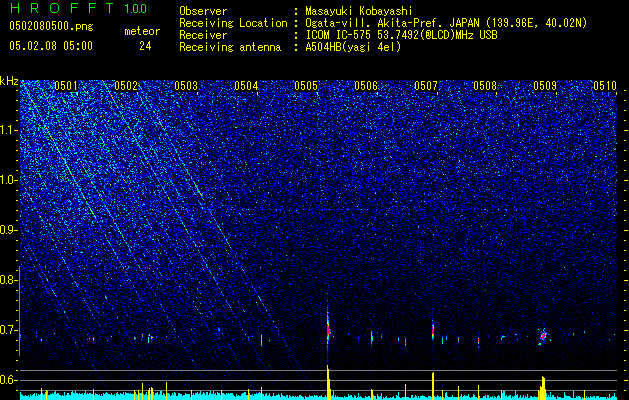The image size is (629, 400).
Task: Click antenna text A504HB(yagi 4el)
Action: point(353,47)
